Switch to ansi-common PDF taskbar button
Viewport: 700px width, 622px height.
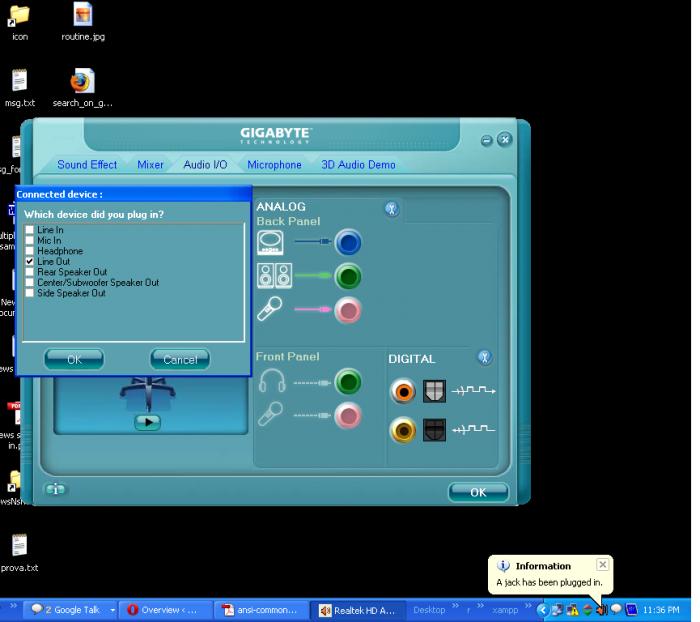262,610
